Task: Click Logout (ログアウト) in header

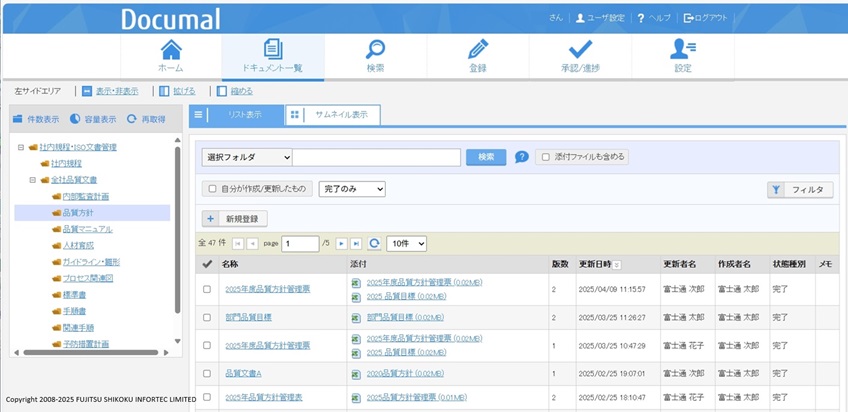Action: click(x=705, y=18)
